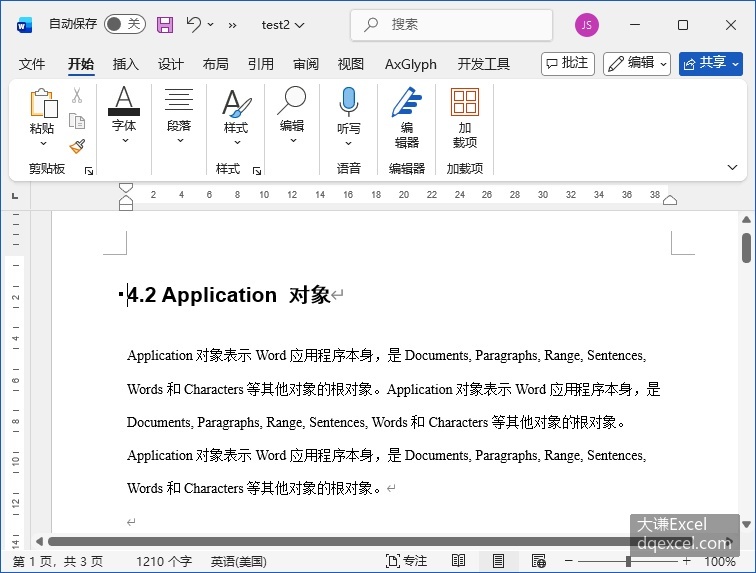756x573 pixels.
Task: Open the 段落 (Paragraph) group button
Action: [179, 115]
